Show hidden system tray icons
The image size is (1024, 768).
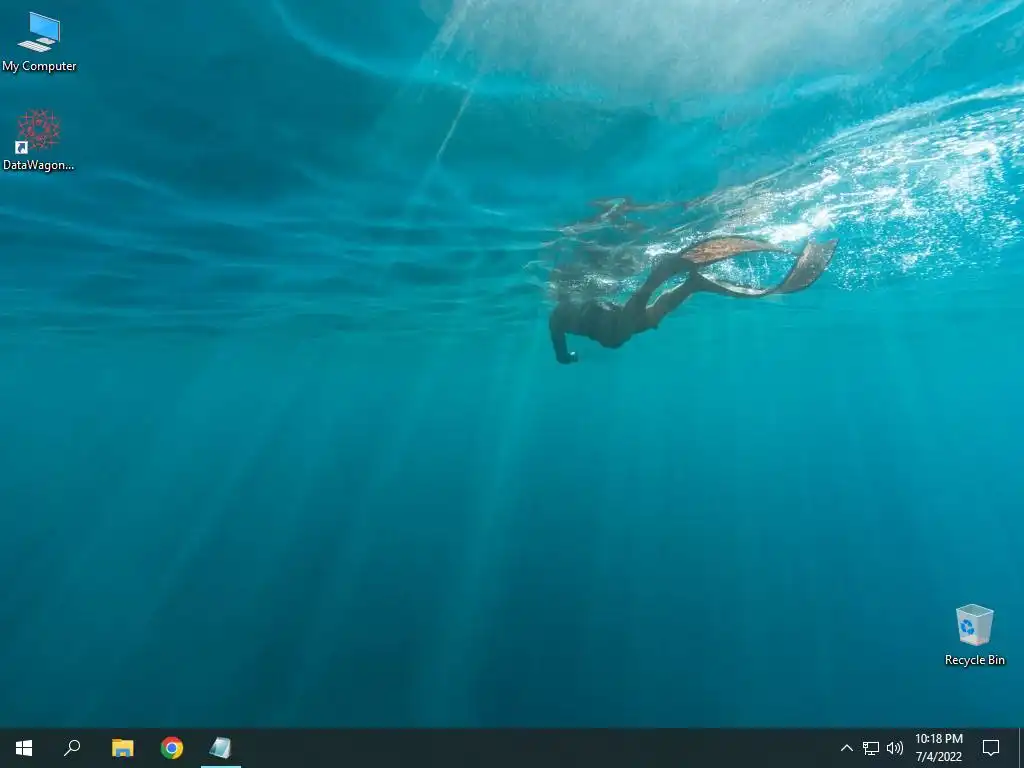[846, 748]
